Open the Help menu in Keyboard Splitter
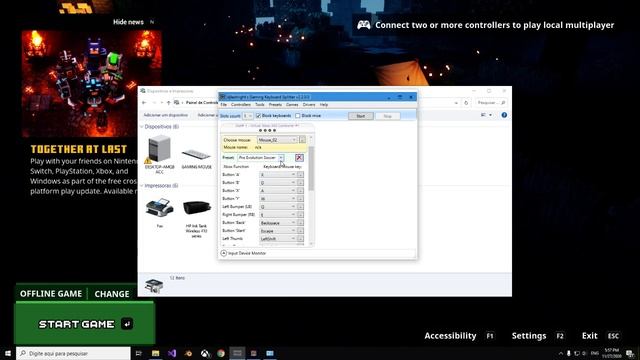 coord(324,105)
